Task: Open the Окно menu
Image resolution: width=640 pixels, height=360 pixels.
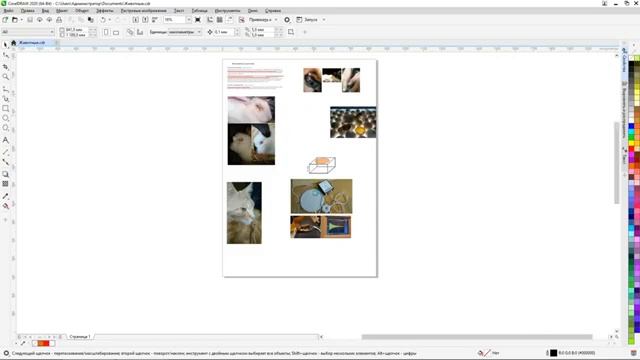Action: [253, 11]
